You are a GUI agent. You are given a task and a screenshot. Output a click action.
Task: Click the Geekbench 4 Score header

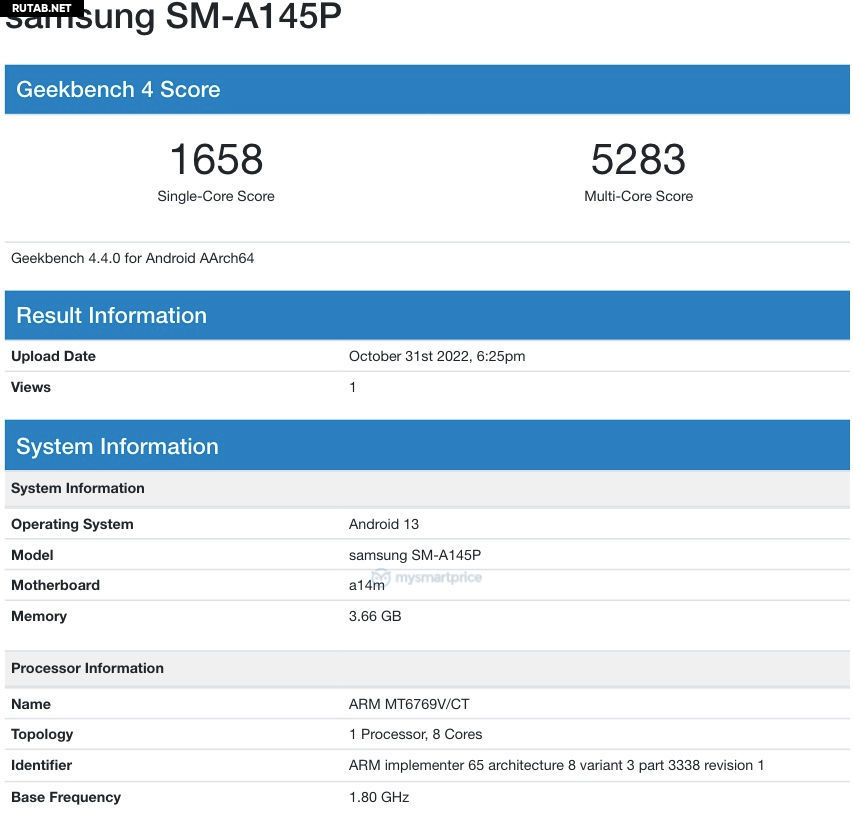118,89
